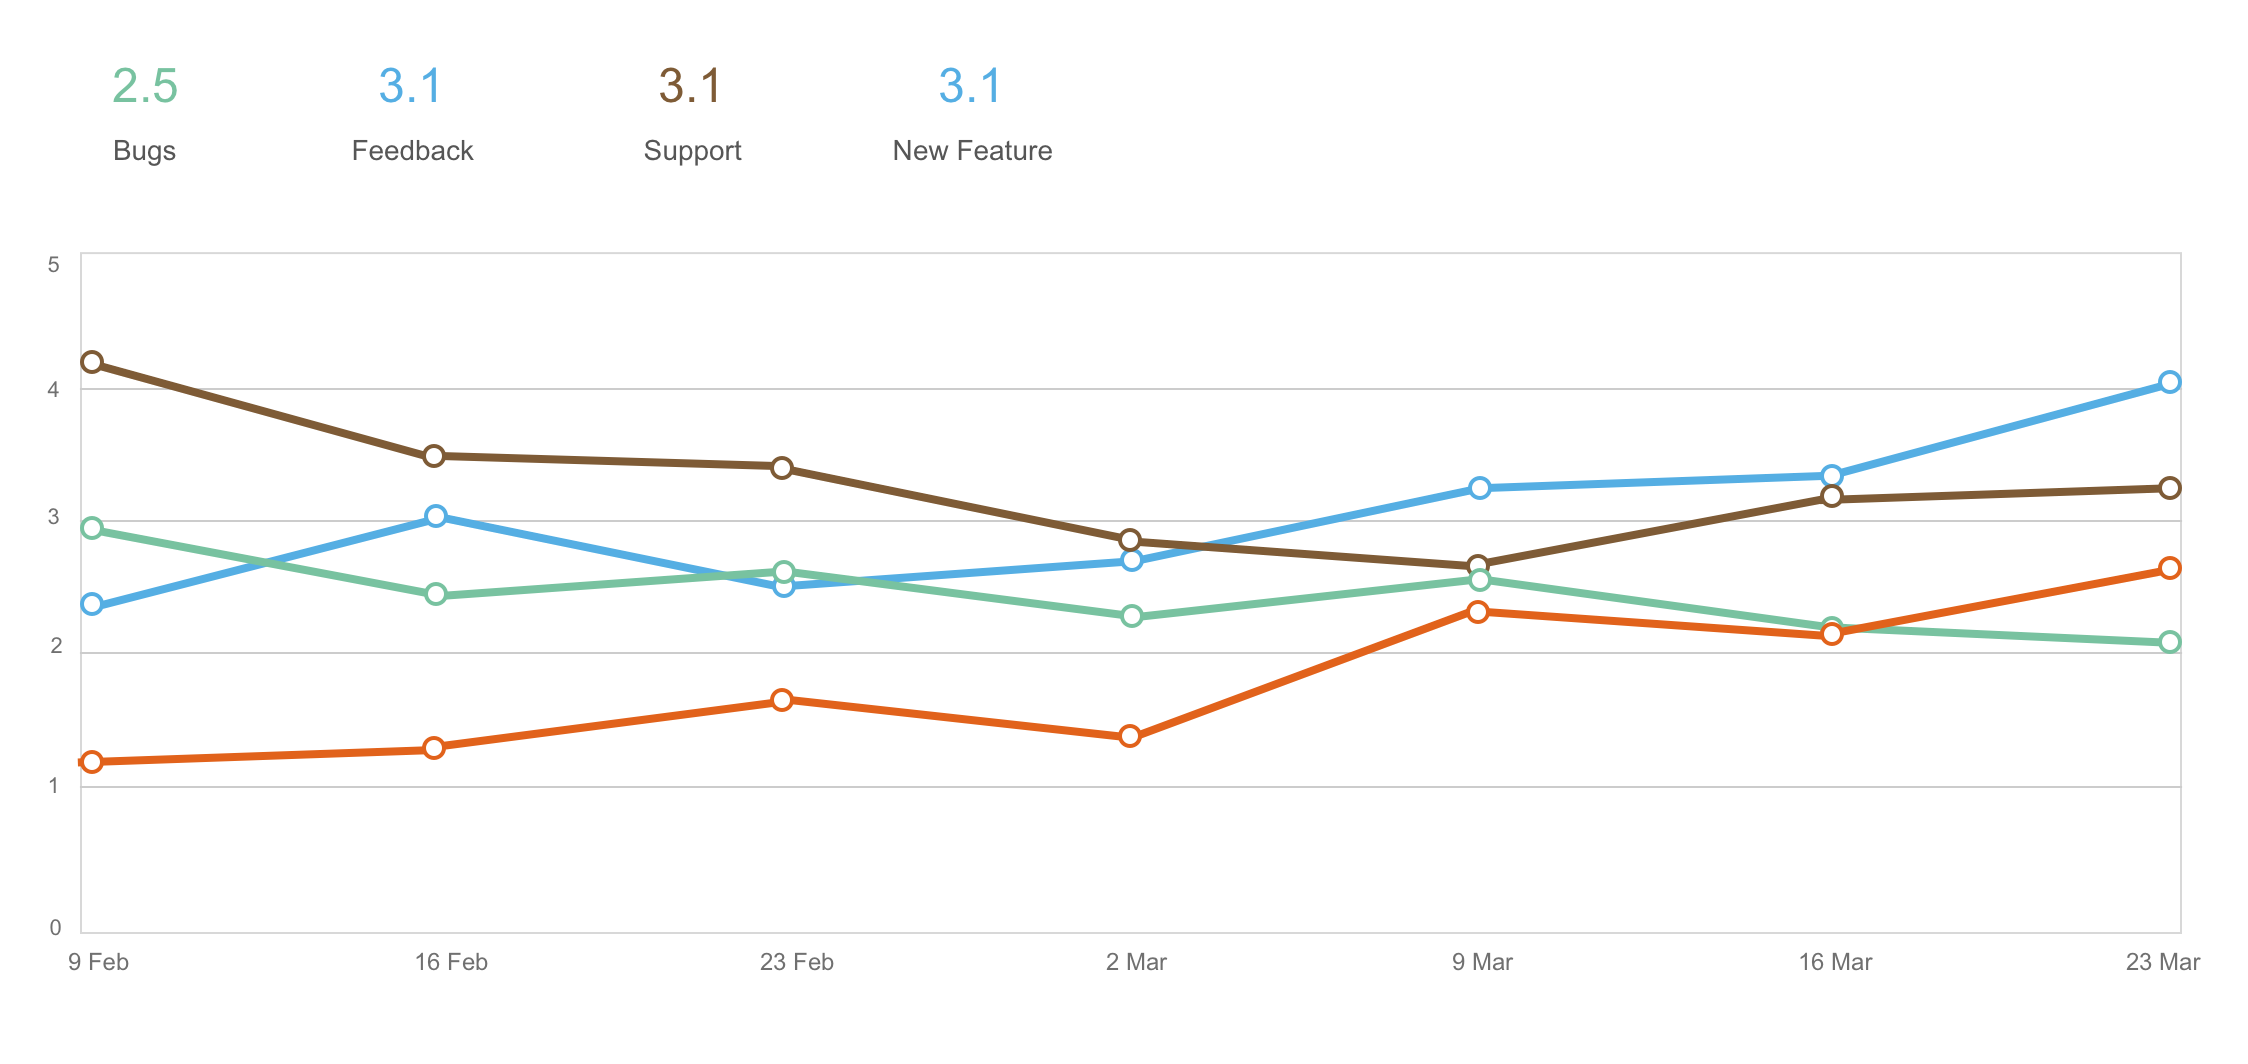The height and width of the screenshot is (1064, 2248).
Task: Toggle the Bugs series legend label
Action: coord(144,150)
